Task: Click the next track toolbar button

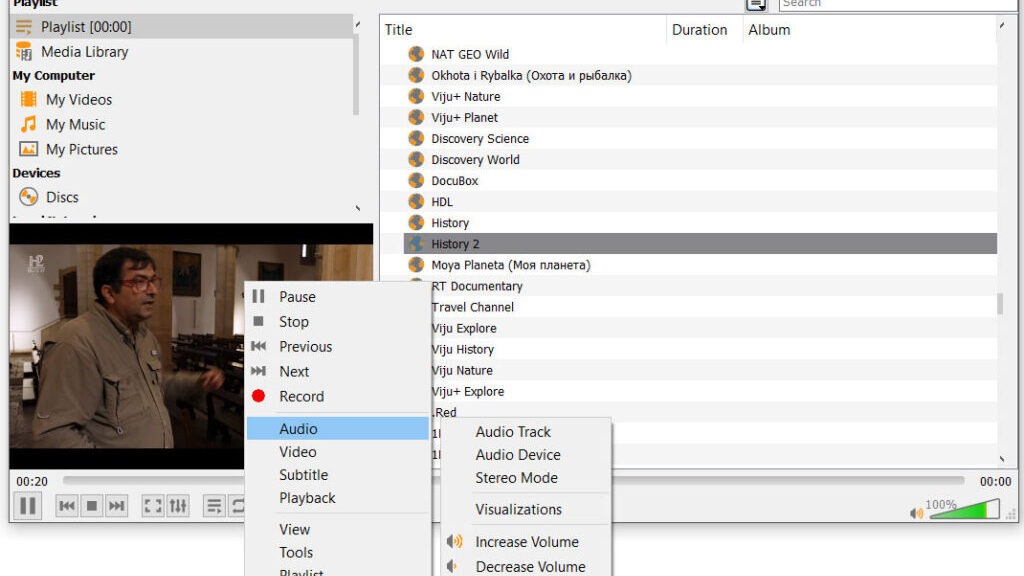Action: (x=116, y=505)
